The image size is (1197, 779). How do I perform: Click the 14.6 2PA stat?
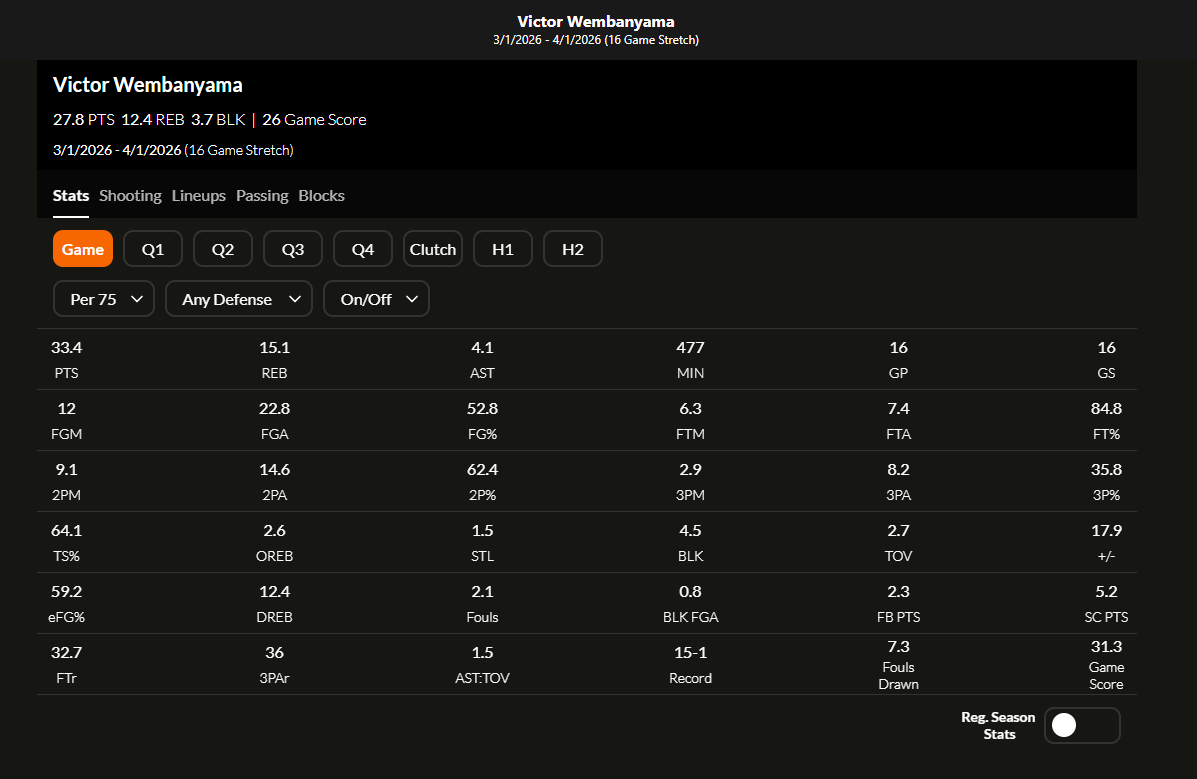(x=274, y=482)
